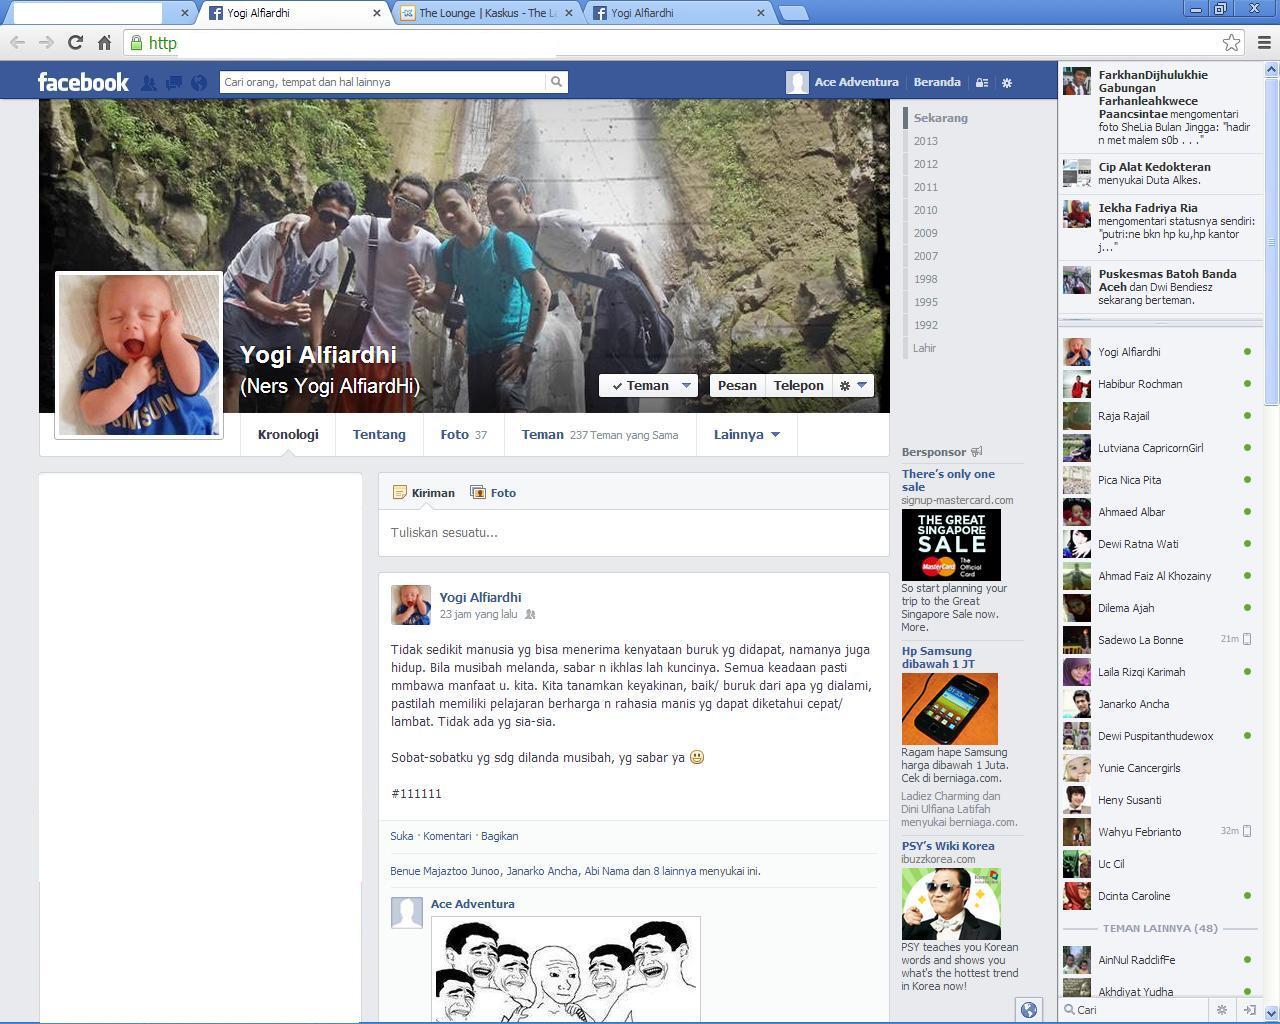Click the Tuliskan sesuatu post field
Screen dimensions: 1280x1024
[x=633, y=532]
